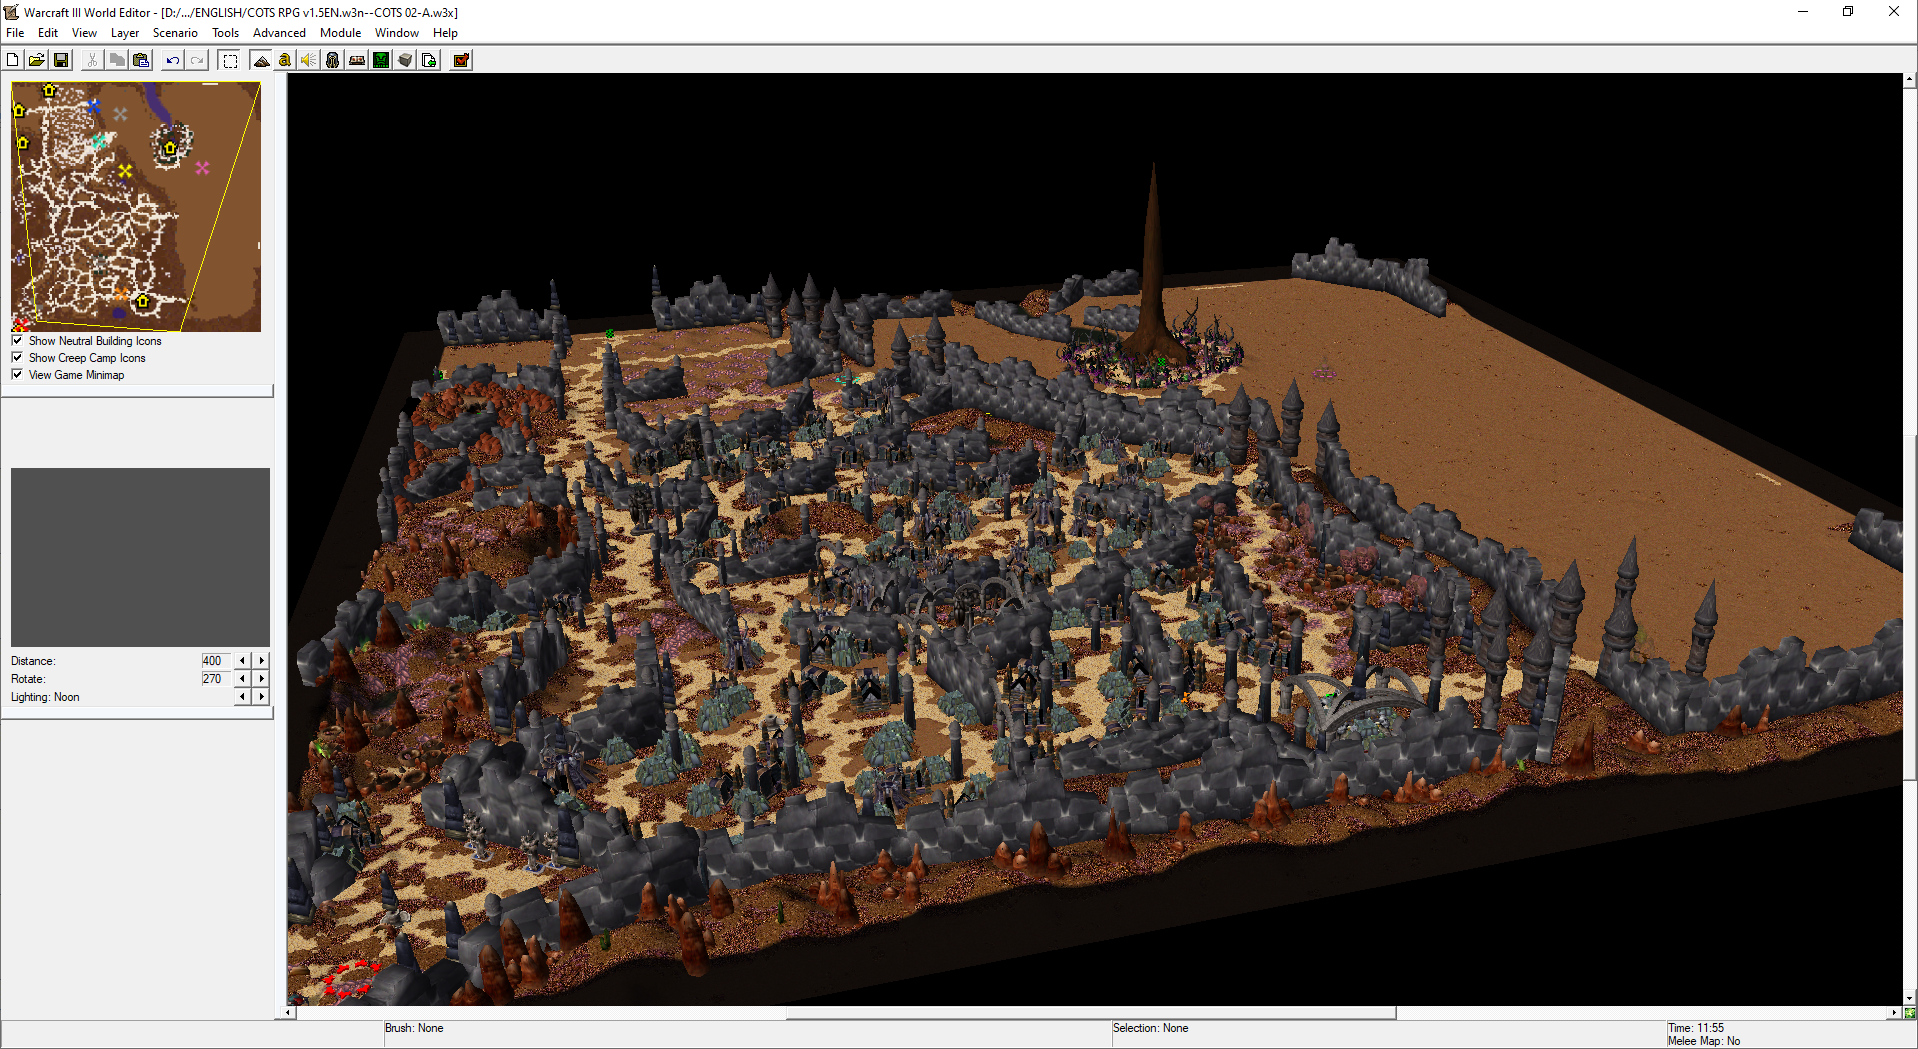1918x1049 pixels.
Task: Save the map with floppy disk icon
Action: point(61,60)
